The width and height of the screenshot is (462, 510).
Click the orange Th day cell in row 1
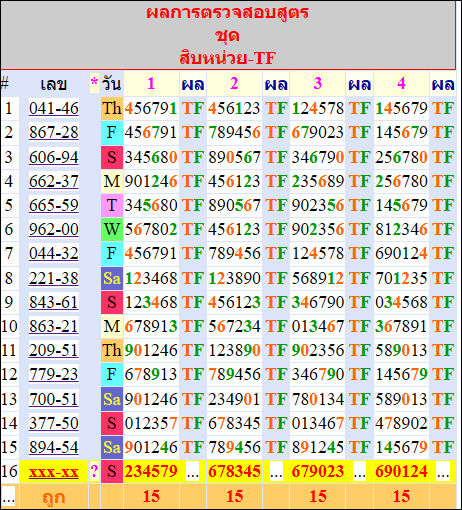coord(112,109)
